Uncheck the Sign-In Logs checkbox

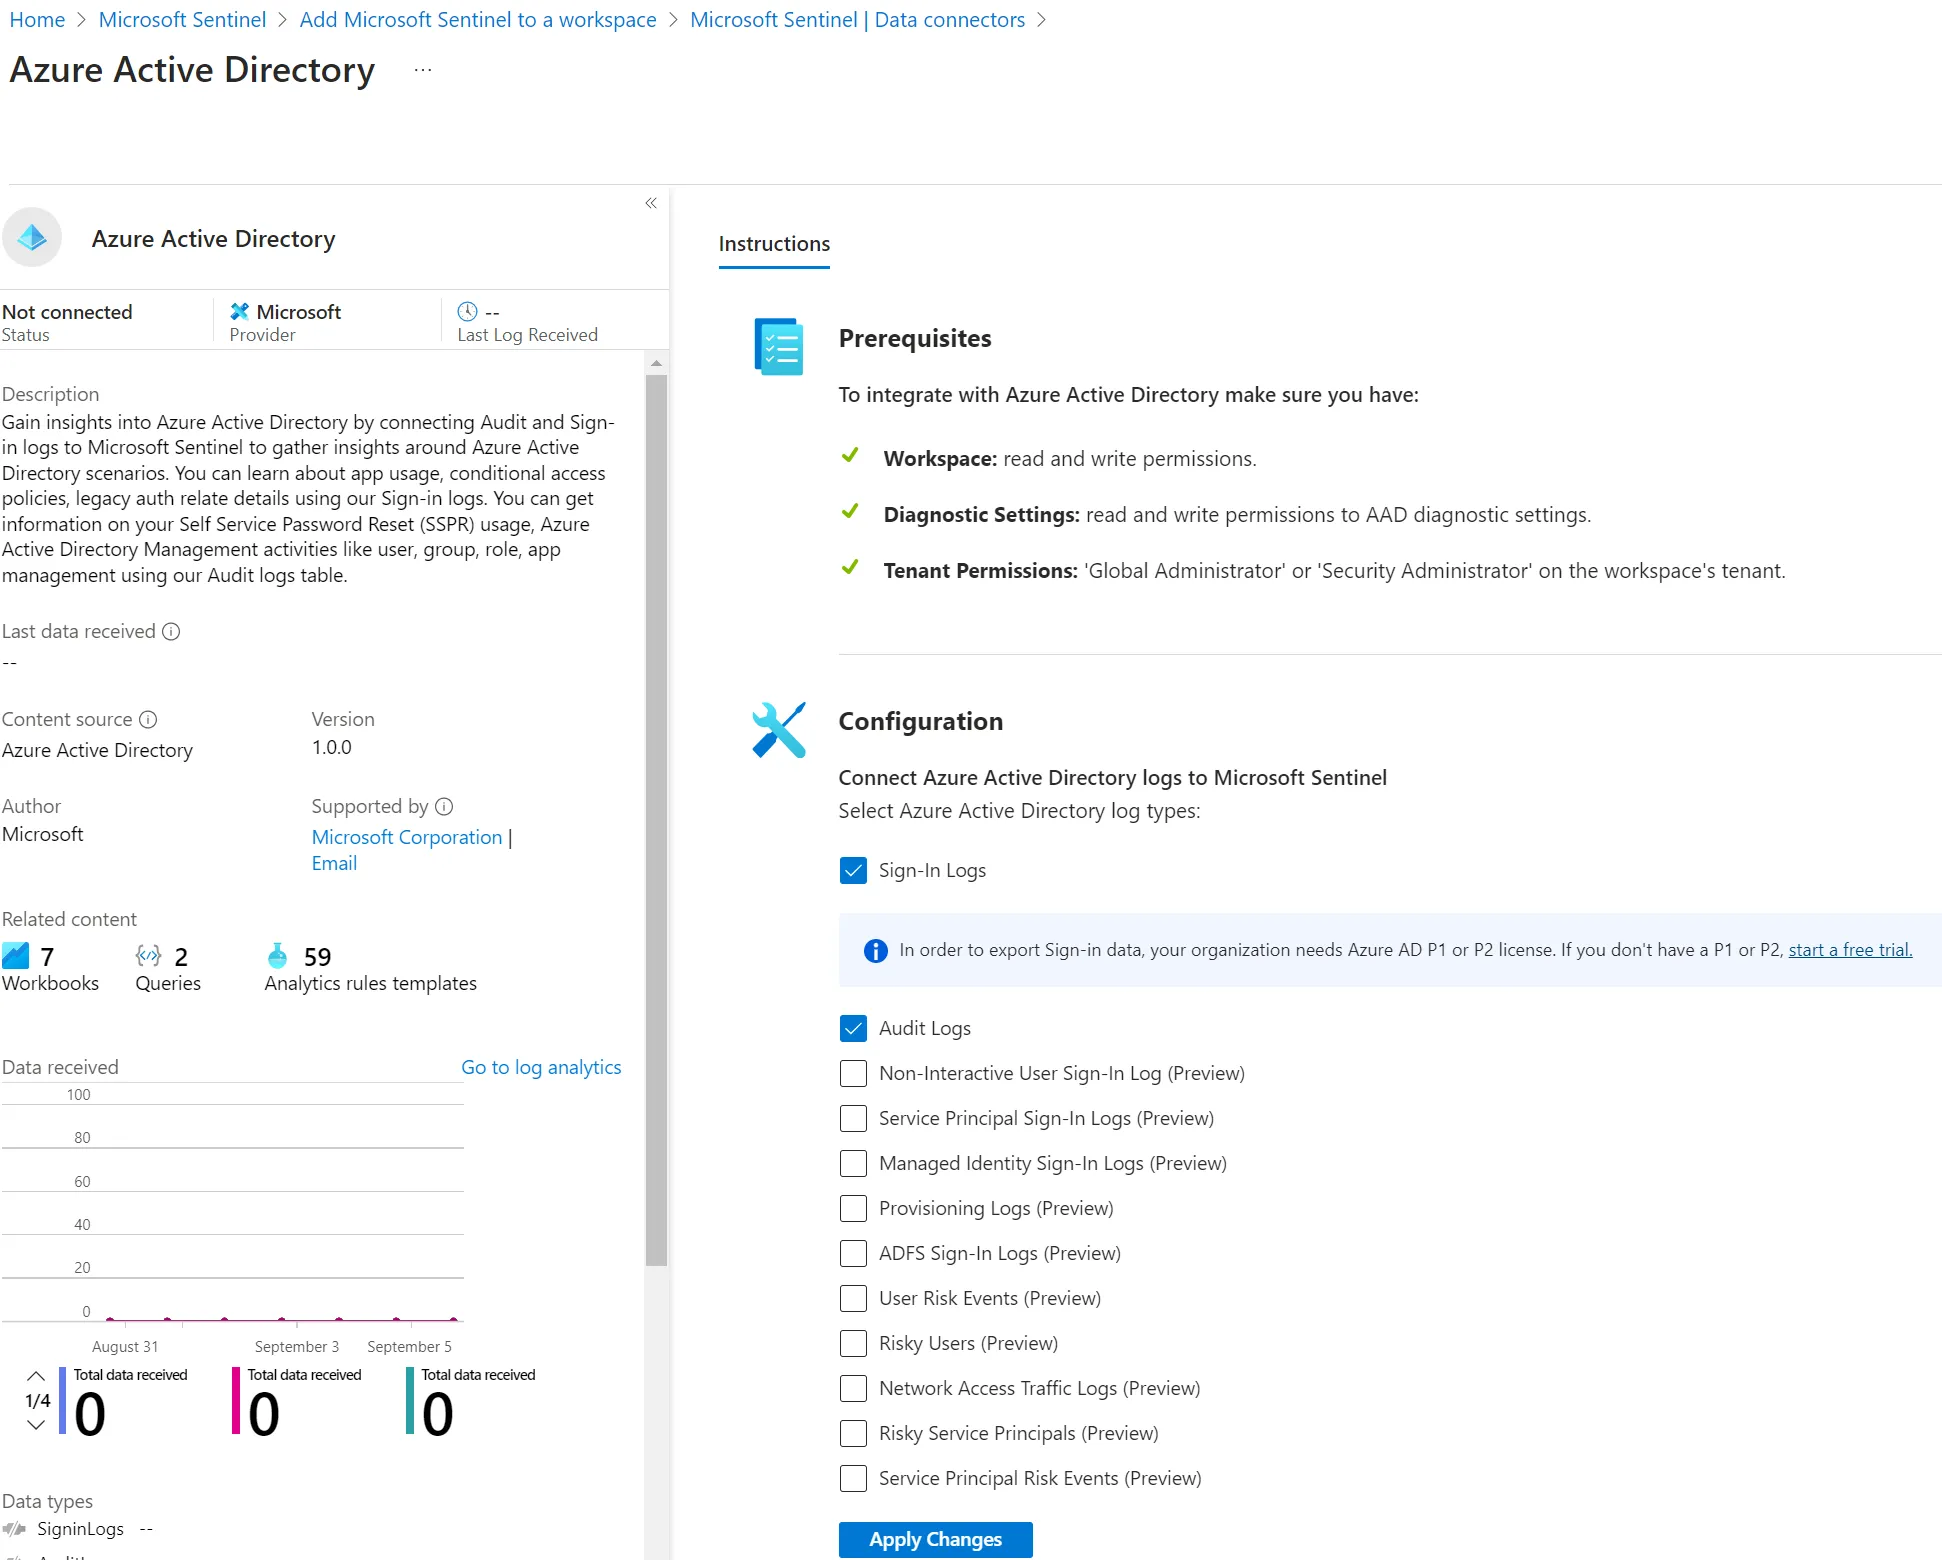click(853, 870)
